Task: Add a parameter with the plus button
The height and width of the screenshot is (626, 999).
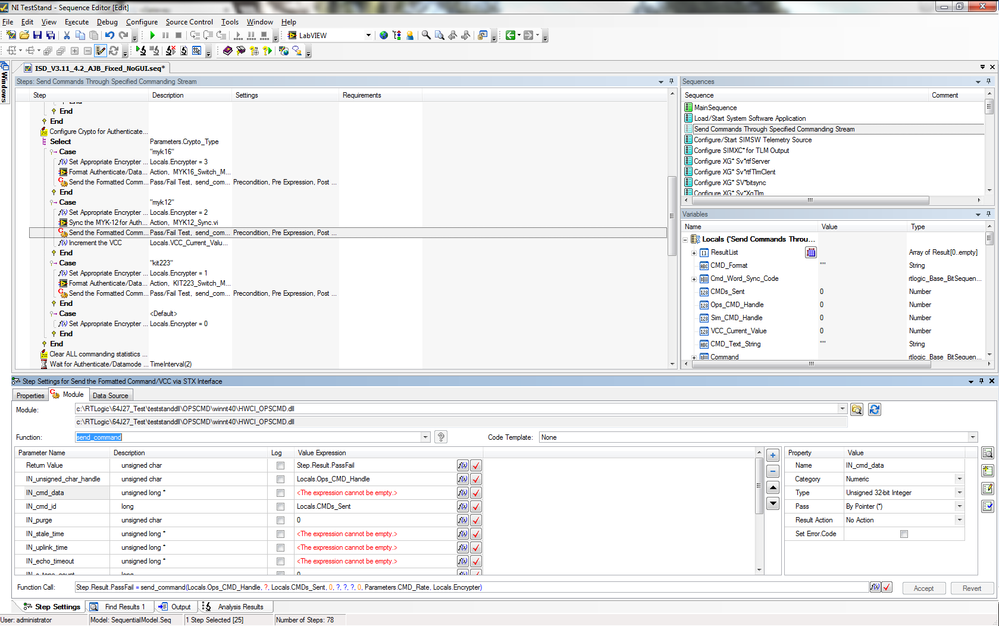Action: 772,455
